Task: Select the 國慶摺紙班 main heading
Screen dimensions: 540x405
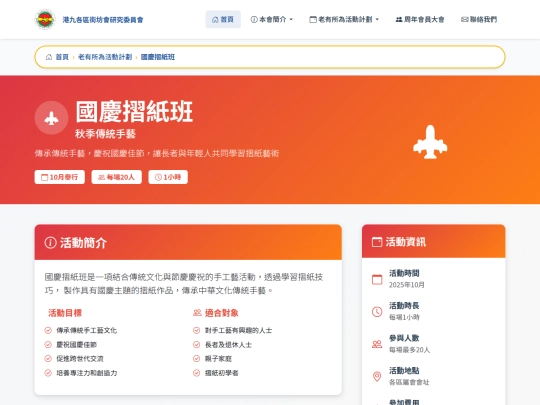Action: point(134,111)
